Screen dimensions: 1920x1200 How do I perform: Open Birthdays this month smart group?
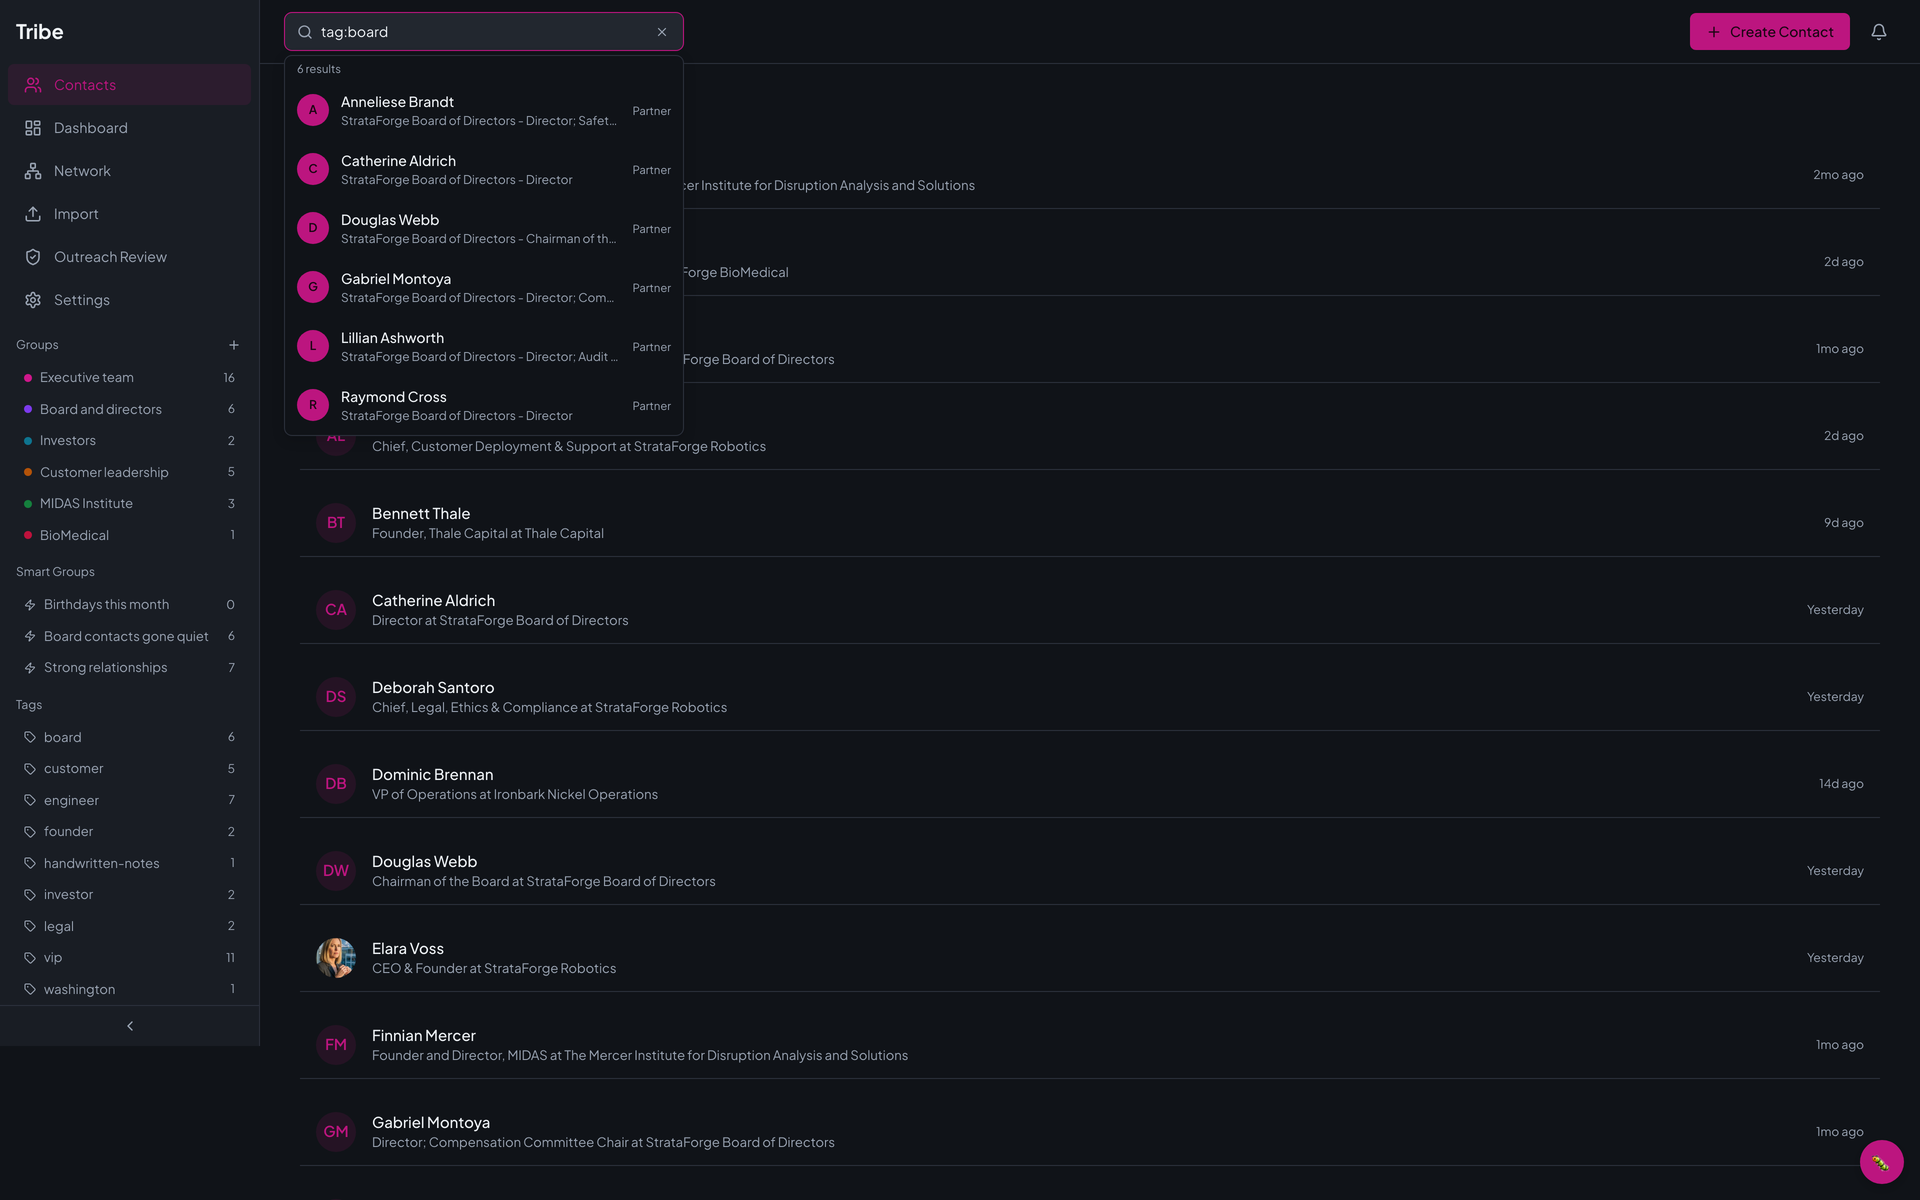[129, 605]
